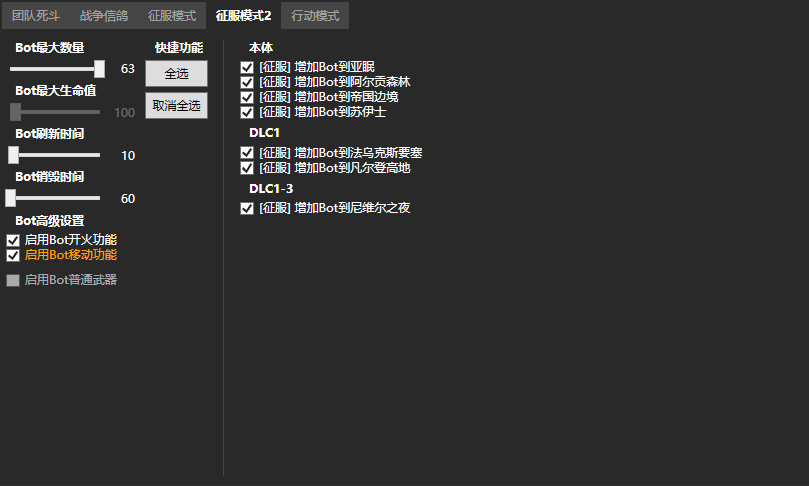Disable the 启用Bot开火功能 checkbox
Viewport: 809px width, 486px height.
(x=13, y=240)
